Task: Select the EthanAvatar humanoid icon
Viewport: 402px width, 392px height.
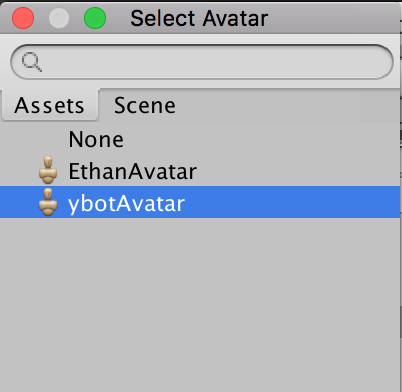Action: click(48, 170)
